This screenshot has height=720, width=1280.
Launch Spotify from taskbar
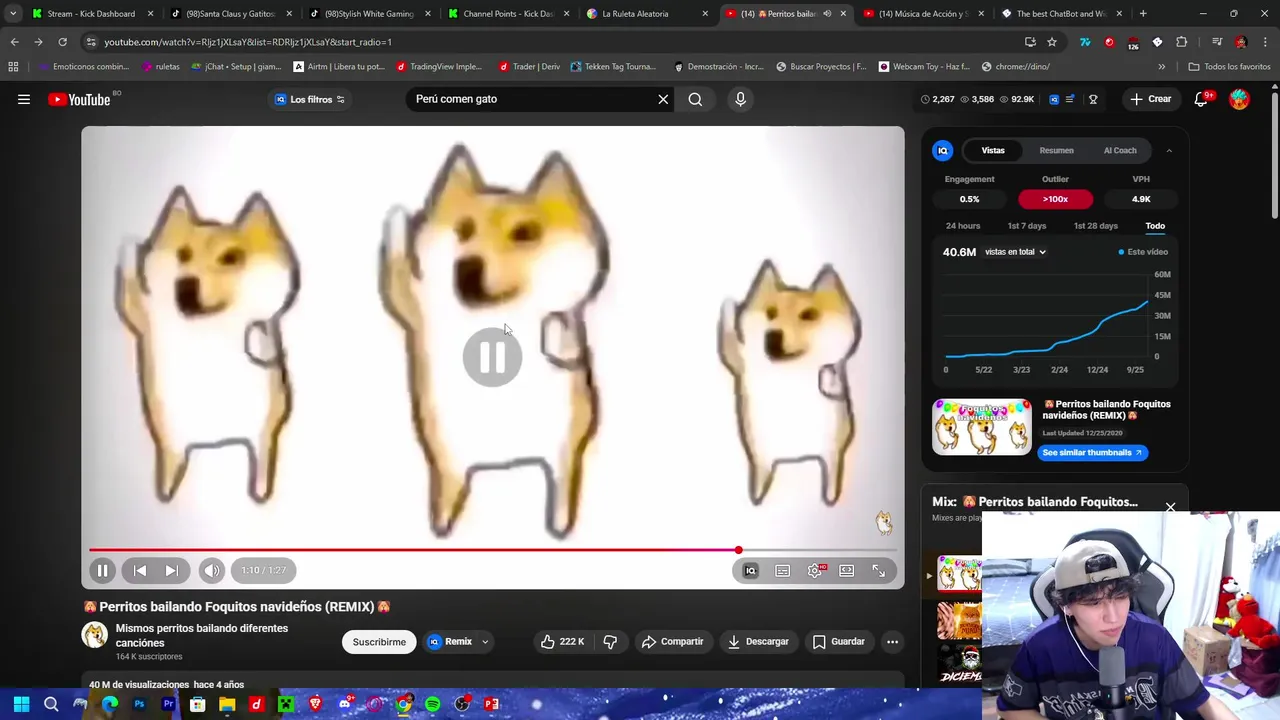point(432,704)
